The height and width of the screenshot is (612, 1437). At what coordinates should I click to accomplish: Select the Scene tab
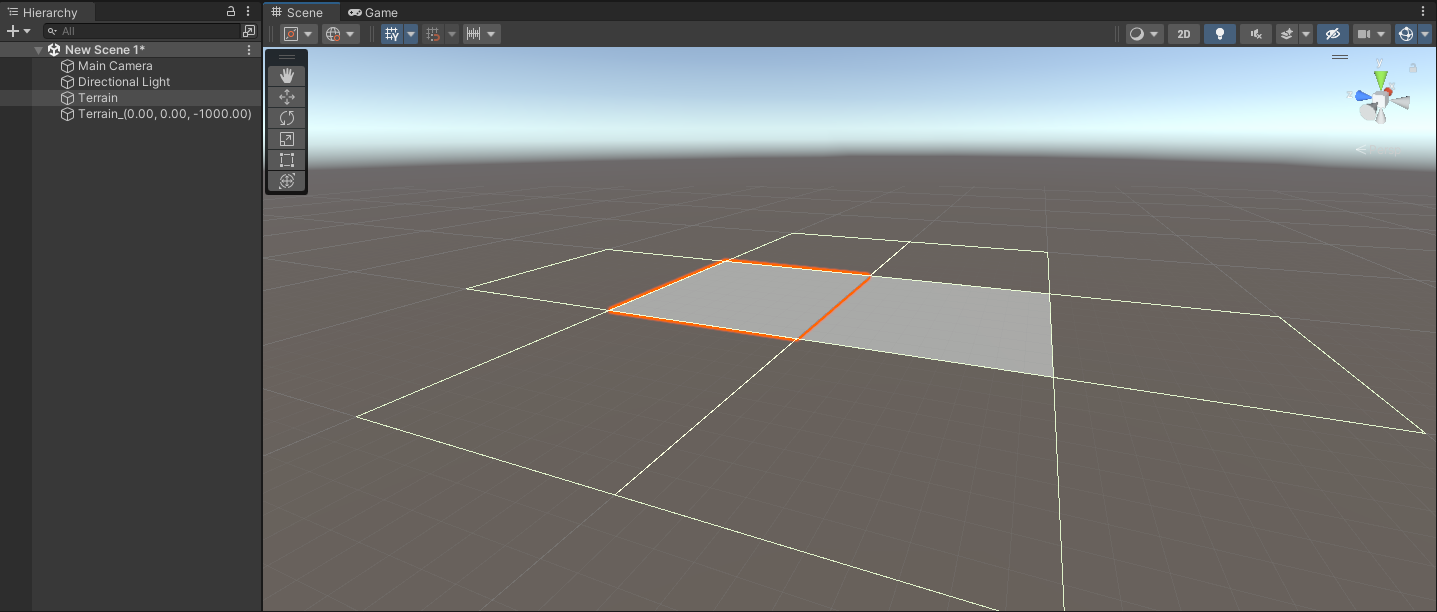coord(298,13)
